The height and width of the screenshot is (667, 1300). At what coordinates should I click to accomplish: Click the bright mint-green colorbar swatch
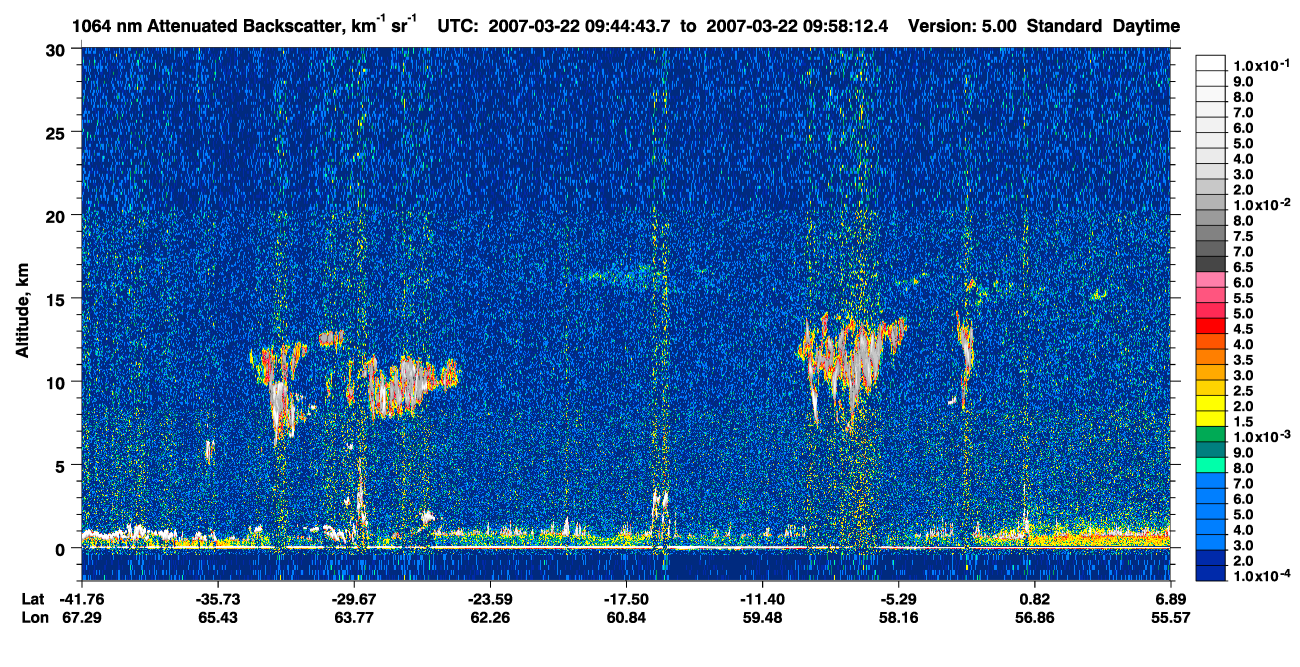click(1211, 465)
